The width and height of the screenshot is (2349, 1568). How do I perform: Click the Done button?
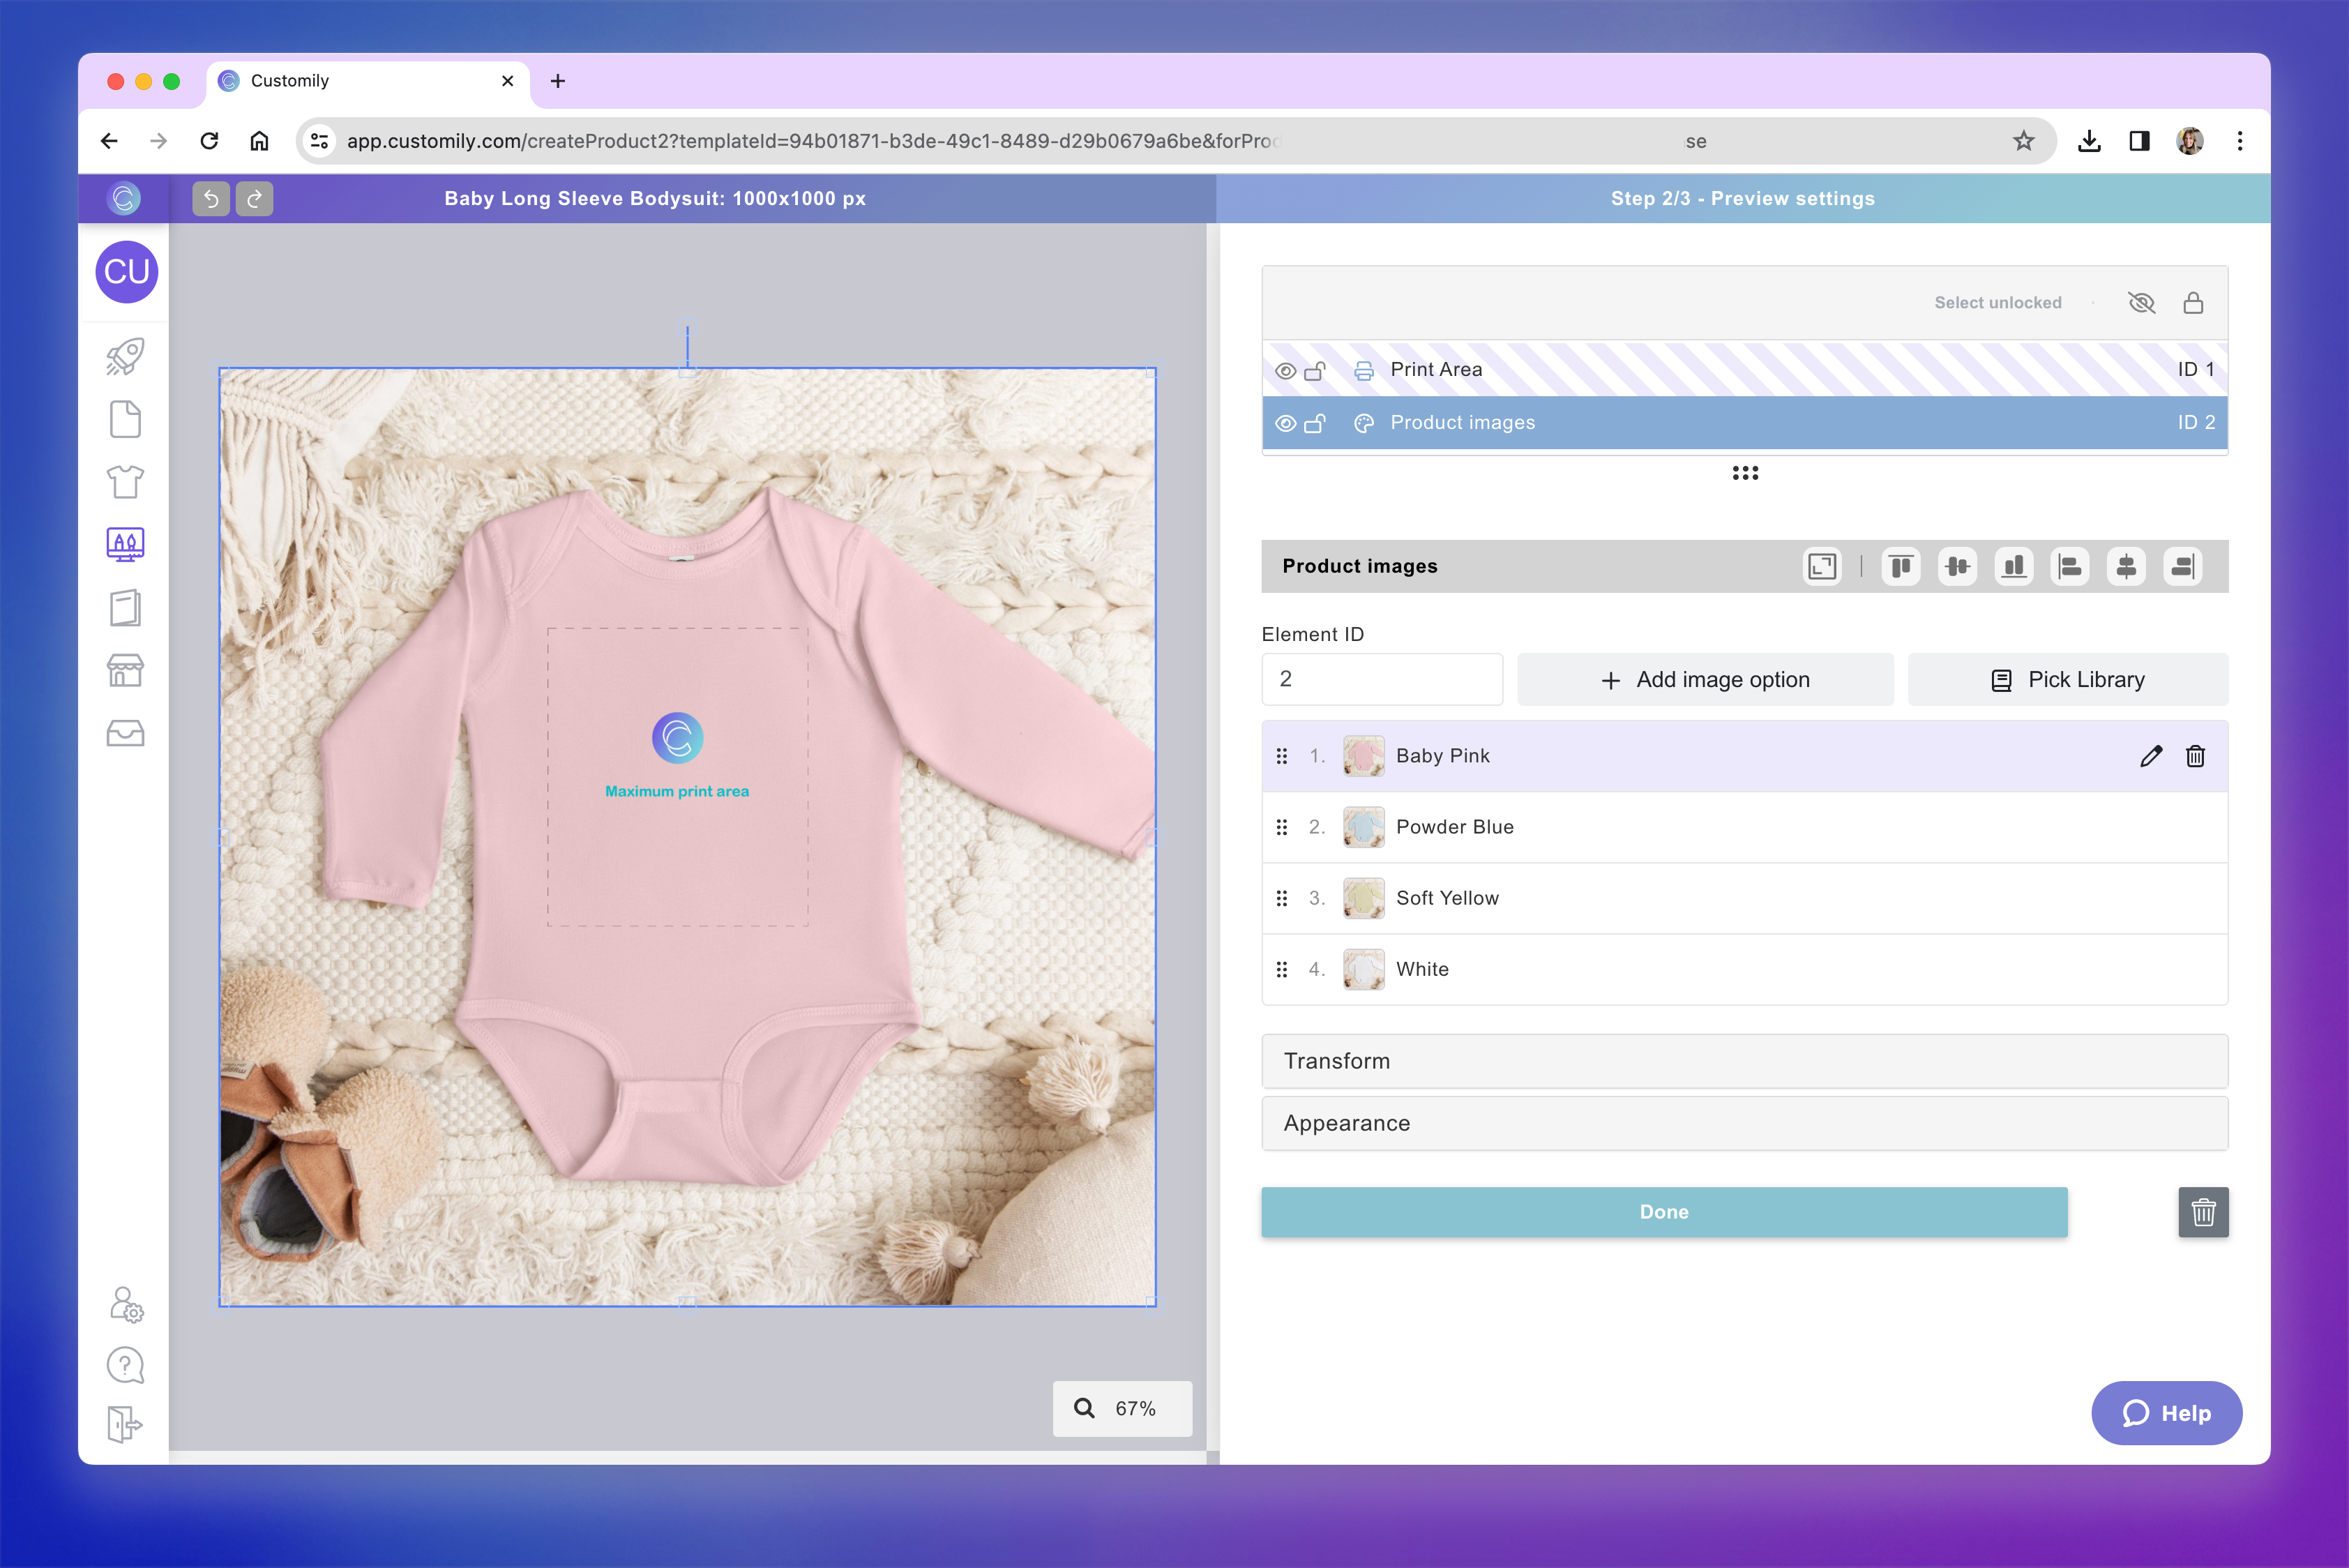1664,1212
